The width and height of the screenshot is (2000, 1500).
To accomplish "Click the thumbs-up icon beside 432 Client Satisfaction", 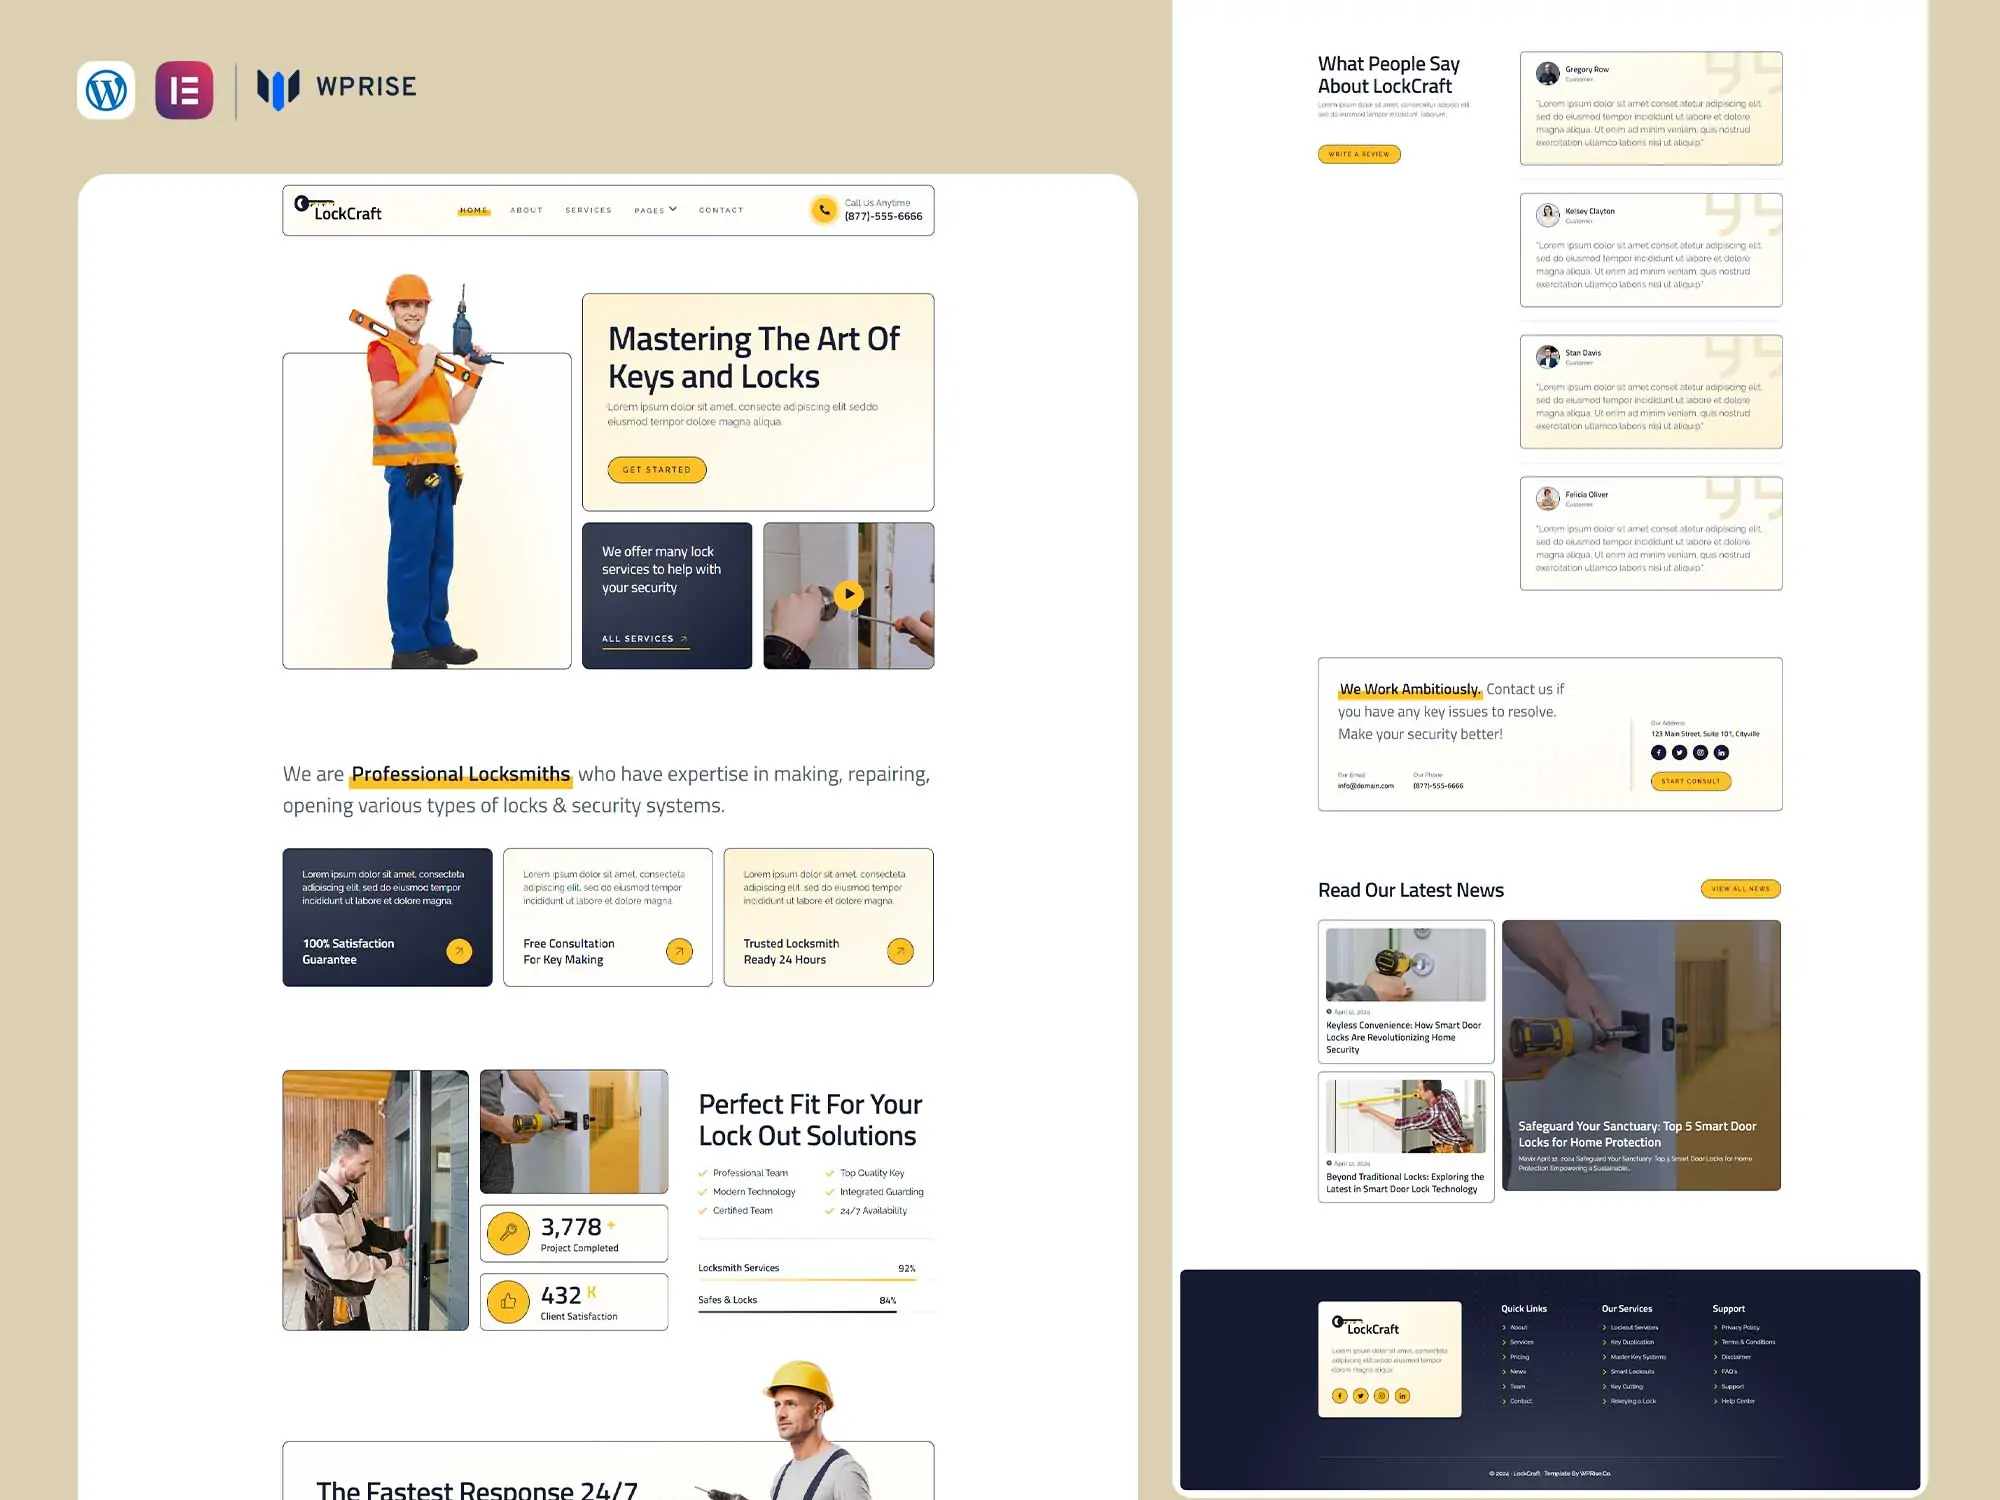I will (508, 1302).
